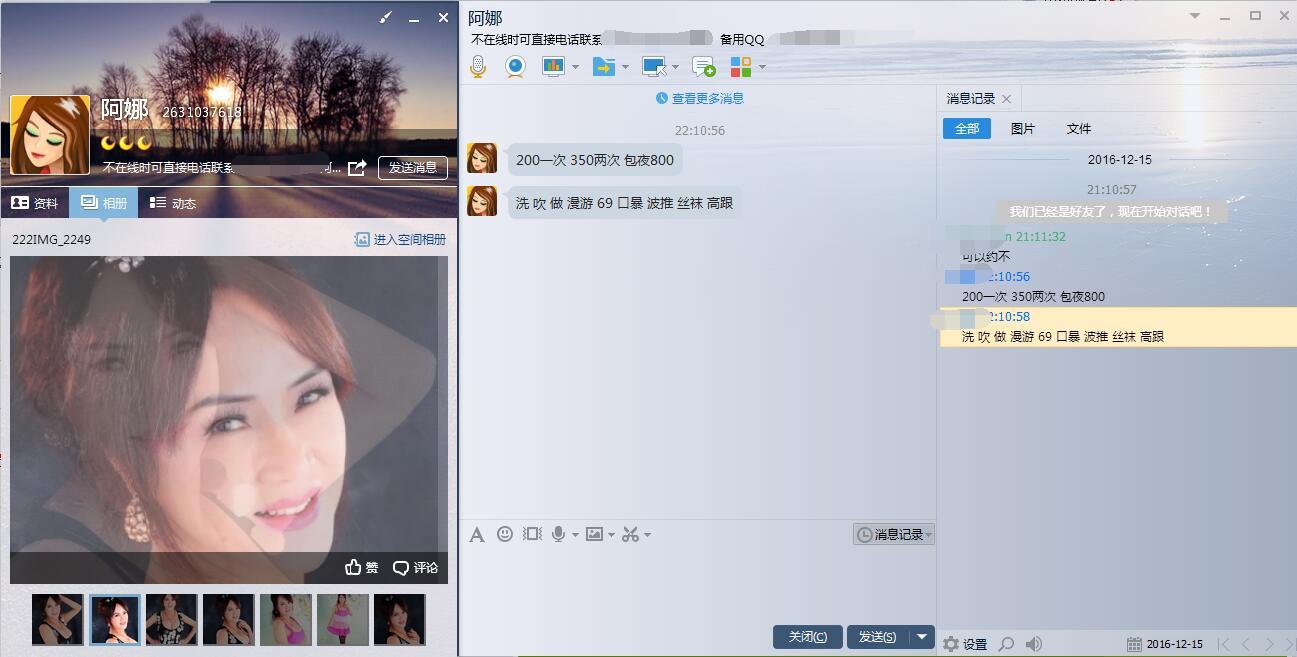Screen dimensions: 1297x657
Task: Click the skin brush icon in profile window
Action: [386, 18]
